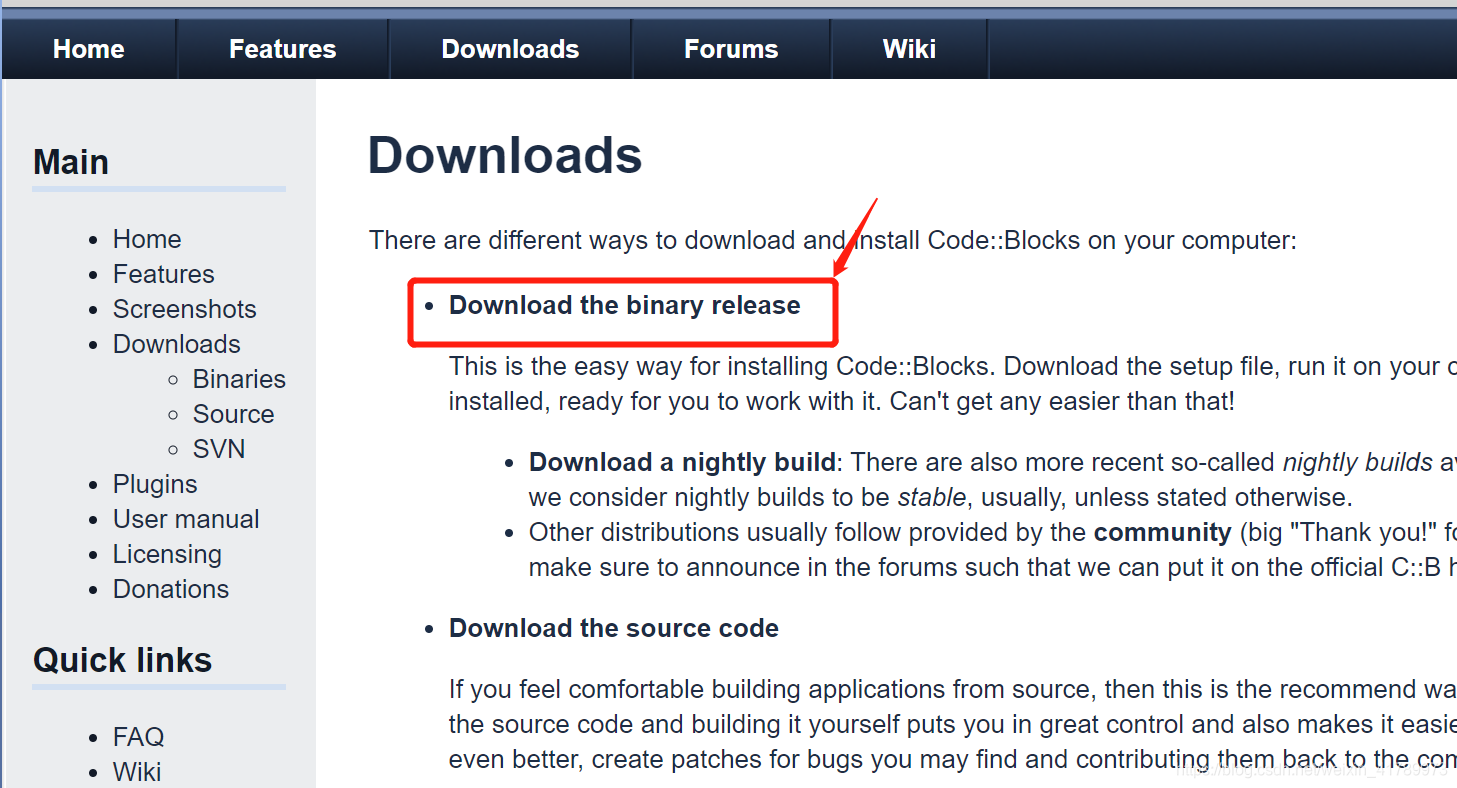Click 'Download a nightly build' link

click(x=682, y=462)
